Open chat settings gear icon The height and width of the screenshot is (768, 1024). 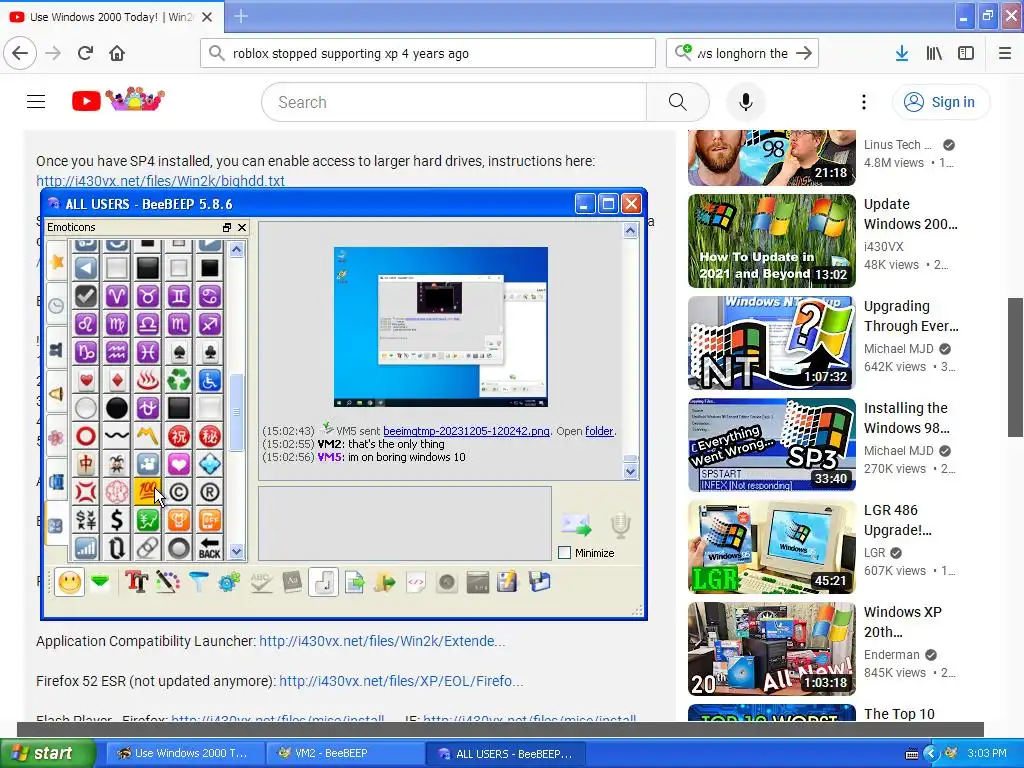tap(229, 582)
